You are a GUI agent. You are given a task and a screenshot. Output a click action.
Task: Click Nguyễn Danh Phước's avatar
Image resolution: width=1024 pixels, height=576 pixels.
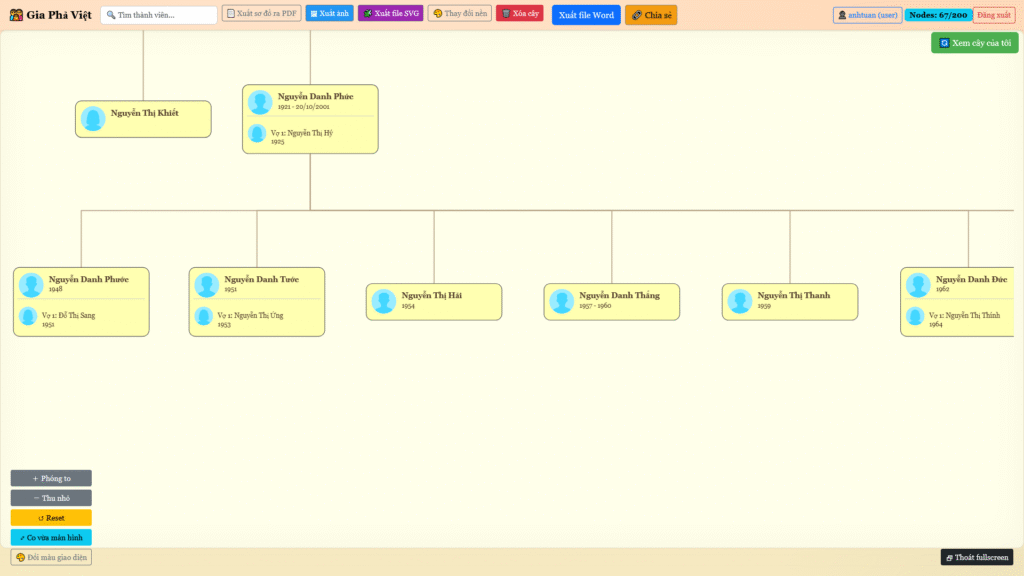coord(31,285)
